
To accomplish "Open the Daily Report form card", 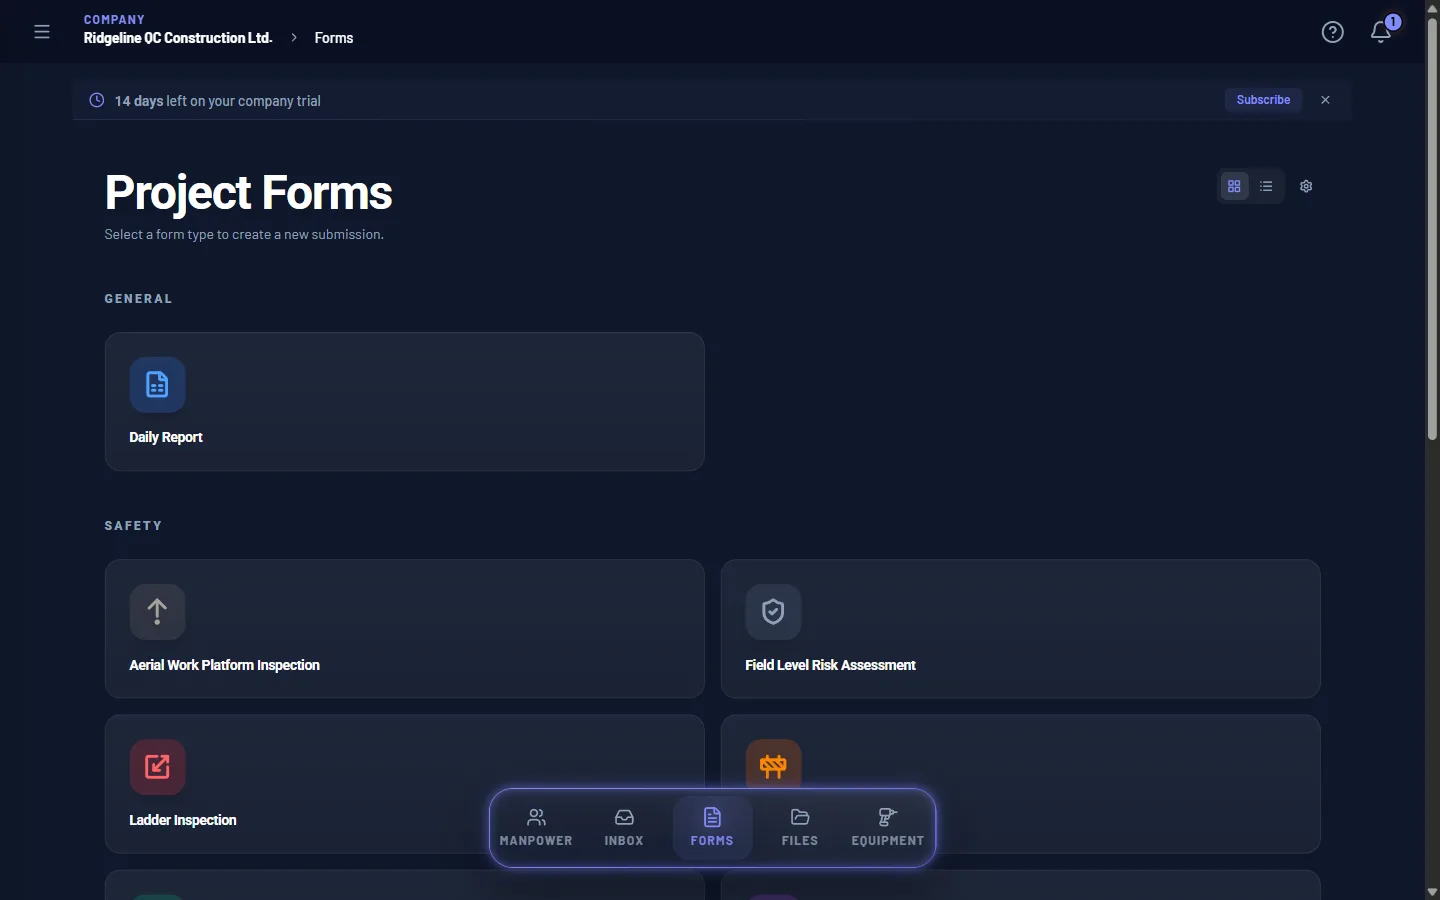I will point(405,402).
